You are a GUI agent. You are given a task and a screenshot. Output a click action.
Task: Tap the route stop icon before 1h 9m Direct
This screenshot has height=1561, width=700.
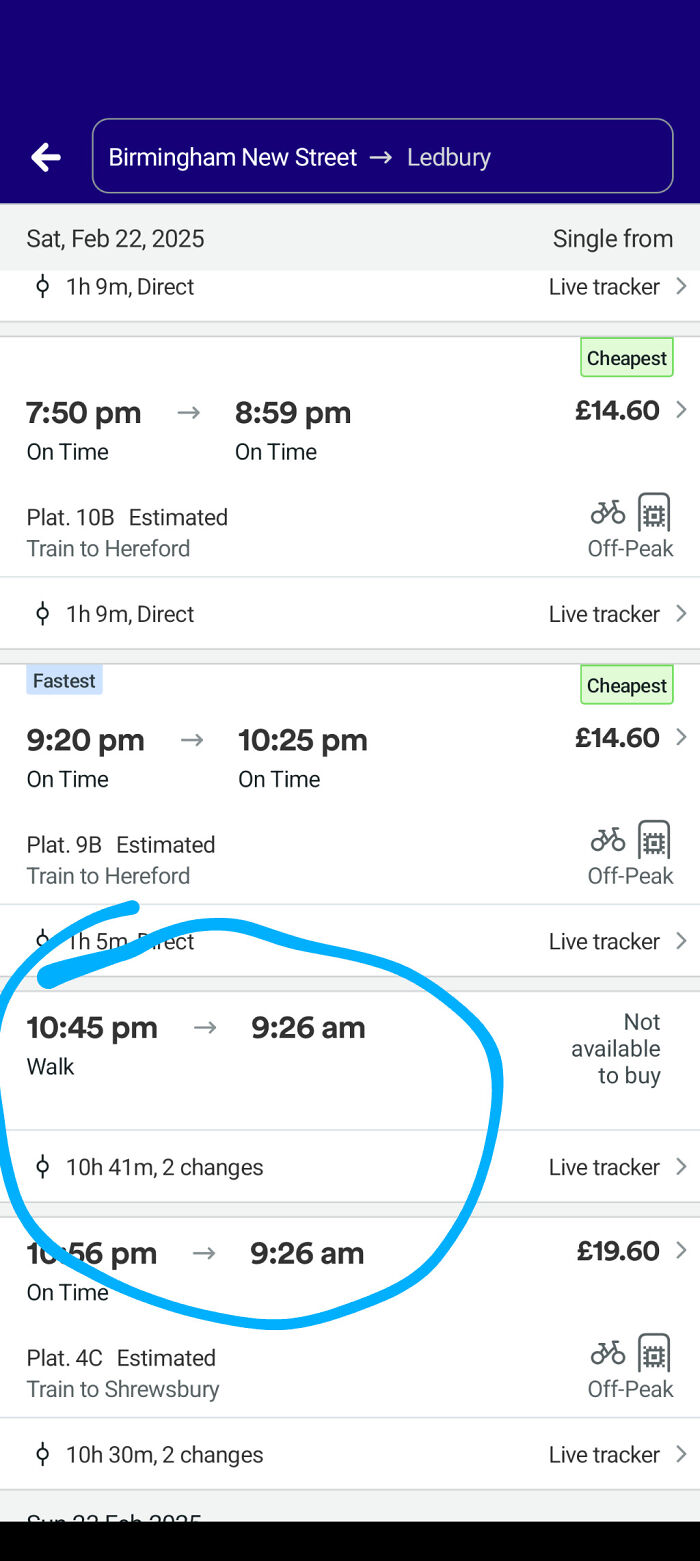[41, 286]
